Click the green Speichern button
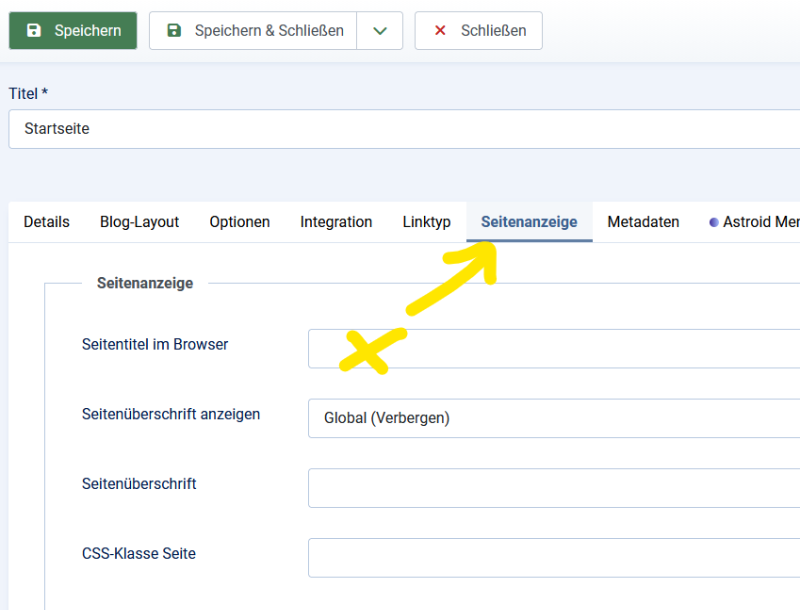The width and height of the screenshot is (800, 610). click(73, 31)
